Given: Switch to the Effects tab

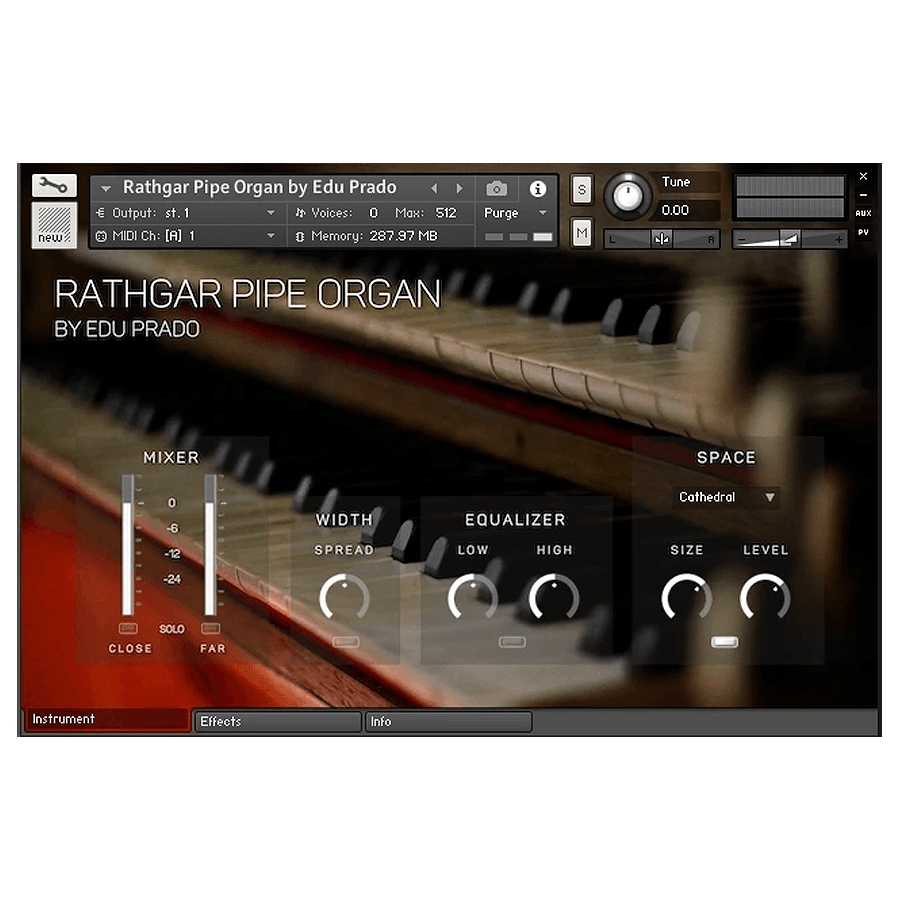Looking at the screenshot, I should pos(278,722).
